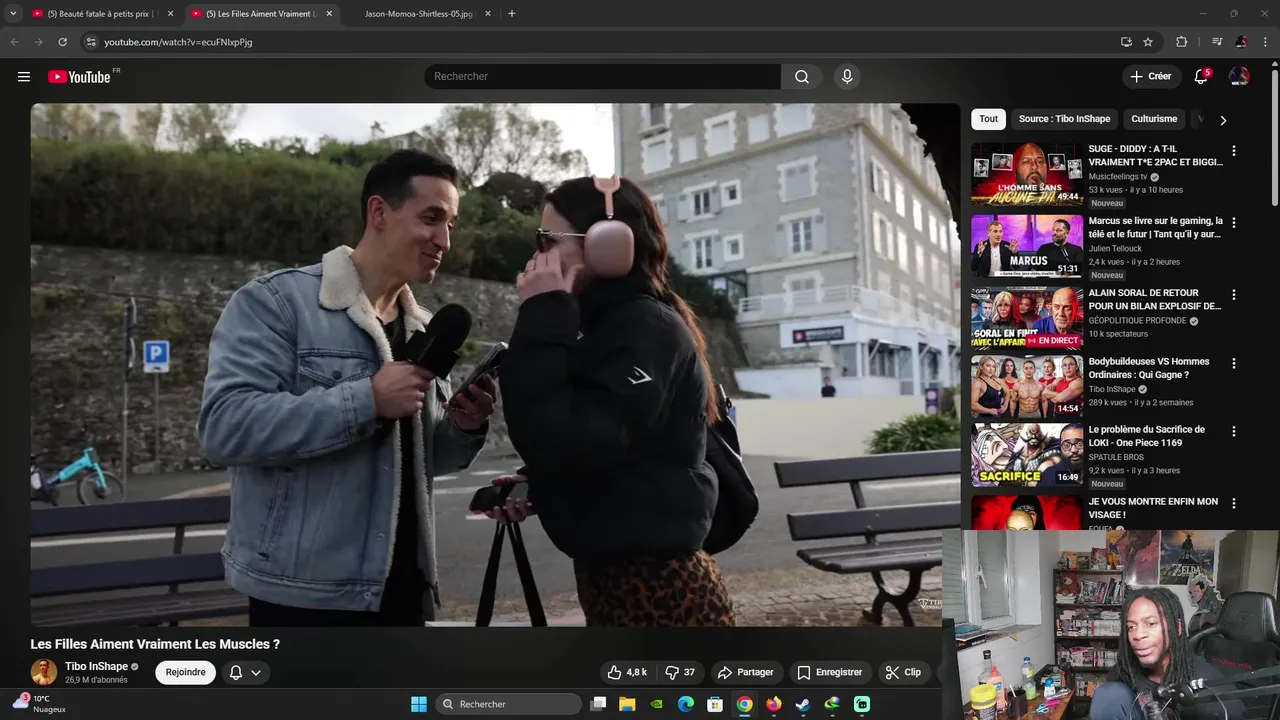
Task: Open the tab search dropdown arrow
Action: pyautogui.click(x=13, y=14)
